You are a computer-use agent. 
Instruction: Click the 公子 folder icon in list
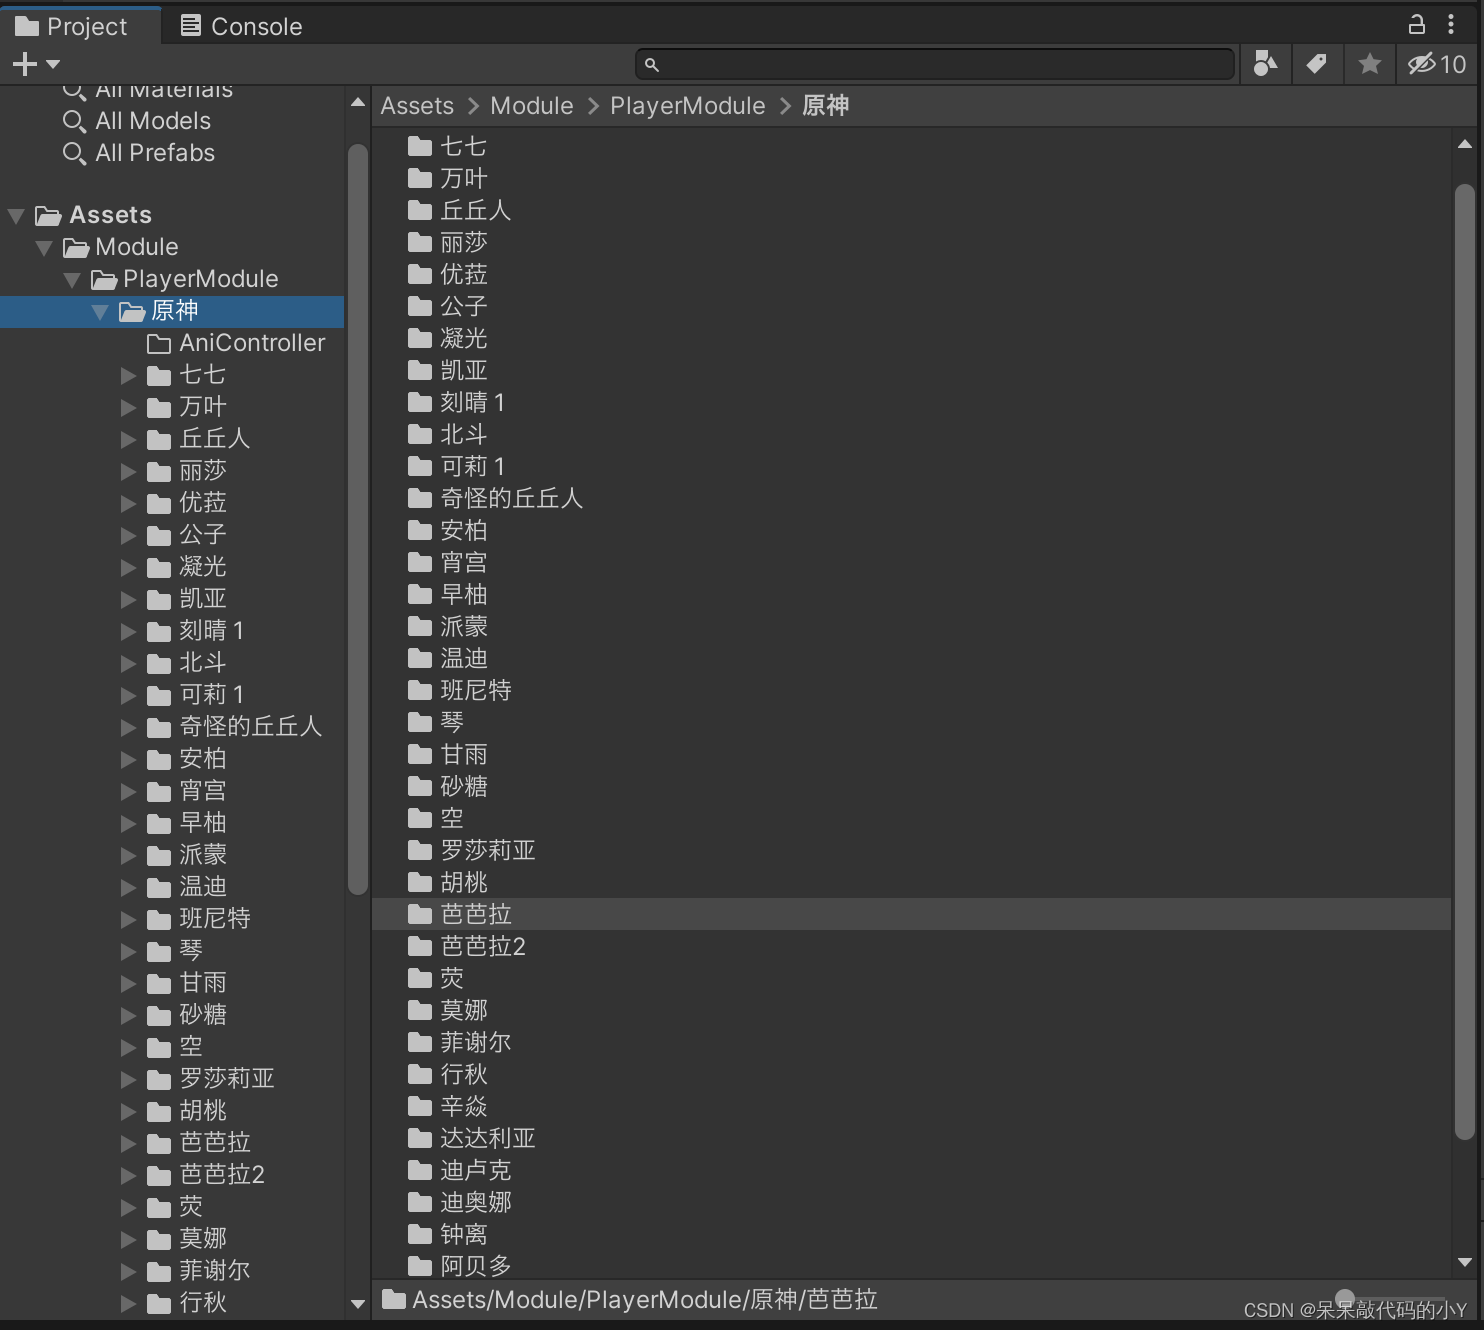pyautogui.click(x=420, y=307)
